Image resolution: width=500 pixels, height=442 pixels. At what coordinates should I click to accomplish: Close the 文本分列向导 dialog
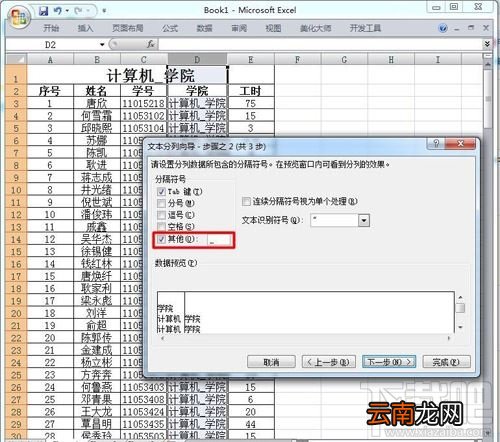click(x=460, y=144)
